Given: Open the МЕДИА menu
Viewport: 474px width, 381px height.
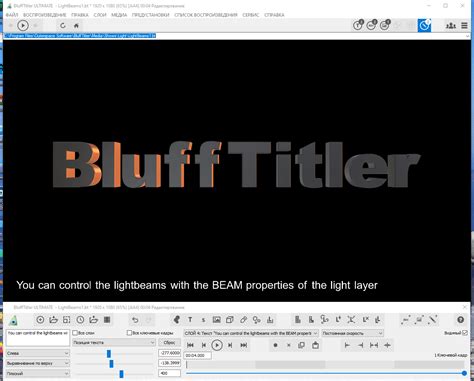Looking at the screenshot, I should (x=119, y=15).
